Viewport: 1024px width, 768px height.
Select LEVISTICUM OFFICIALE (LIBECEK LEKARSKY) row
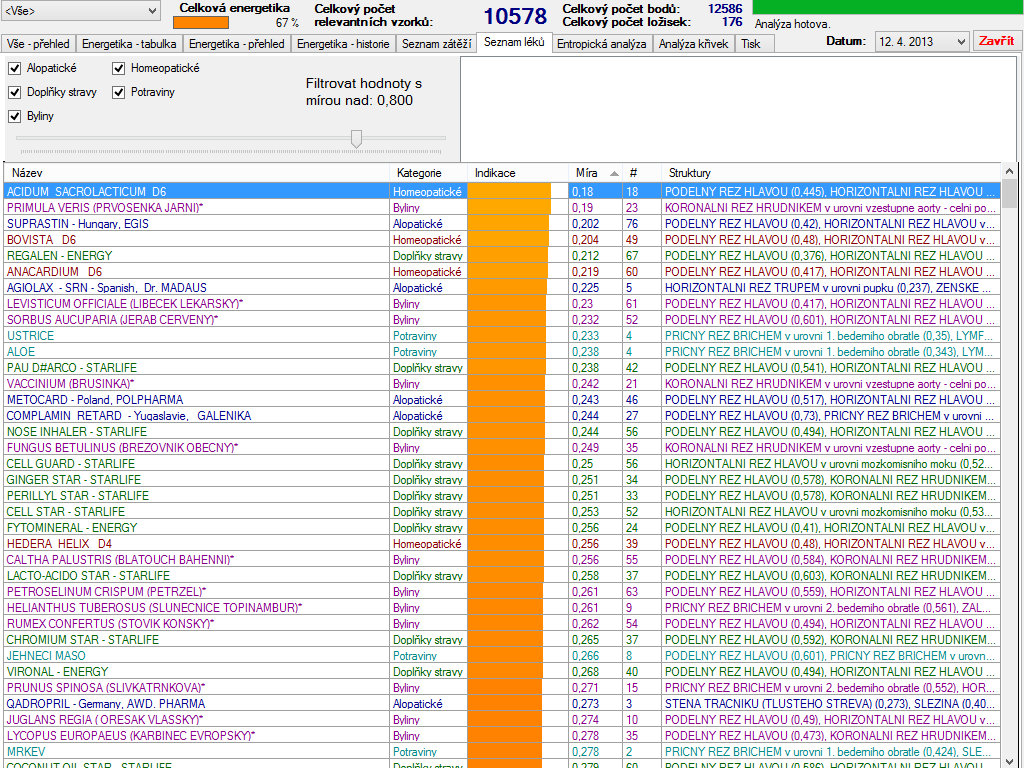point(502,304)
